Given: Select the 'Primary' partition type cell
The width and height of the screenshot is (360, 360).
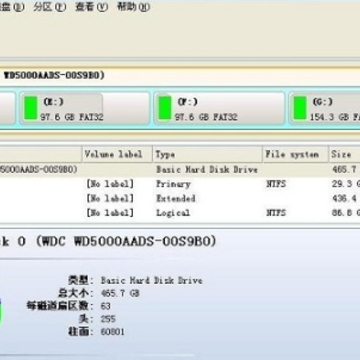Looking at the screenshot, I should [173, 184].
